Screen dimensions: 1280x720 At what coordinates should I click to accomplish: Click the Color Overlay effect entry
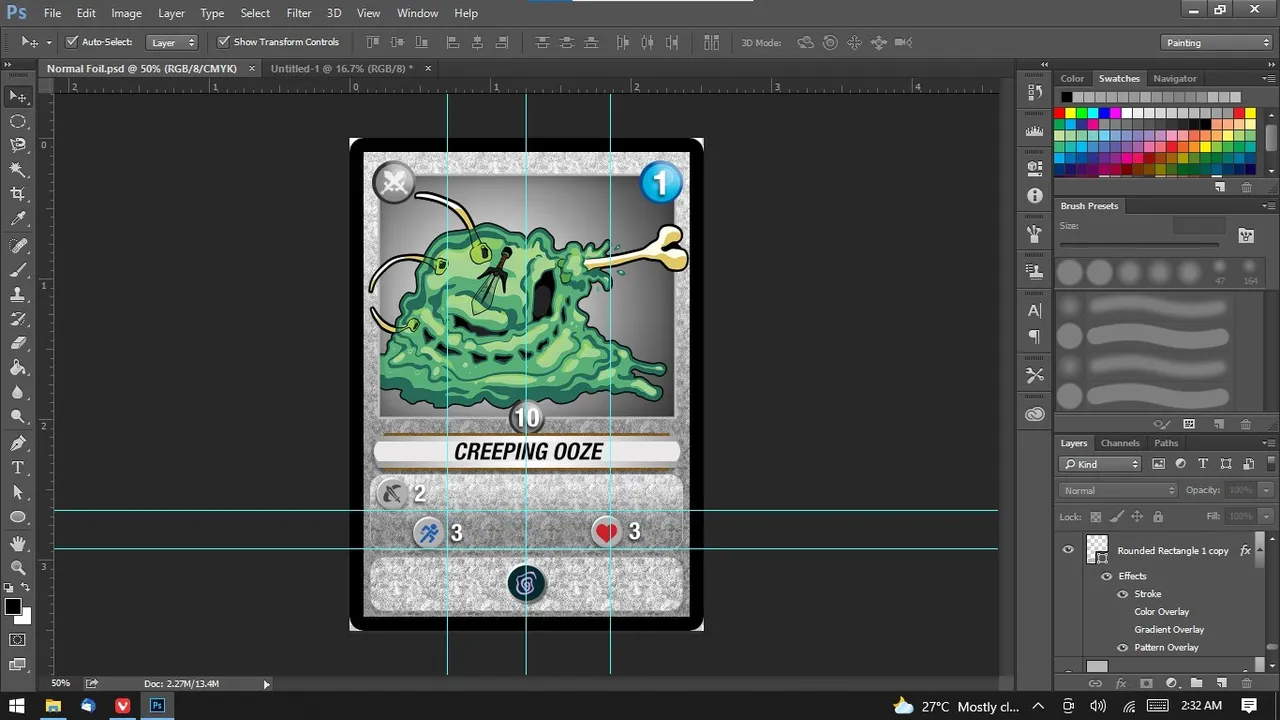1161,612
